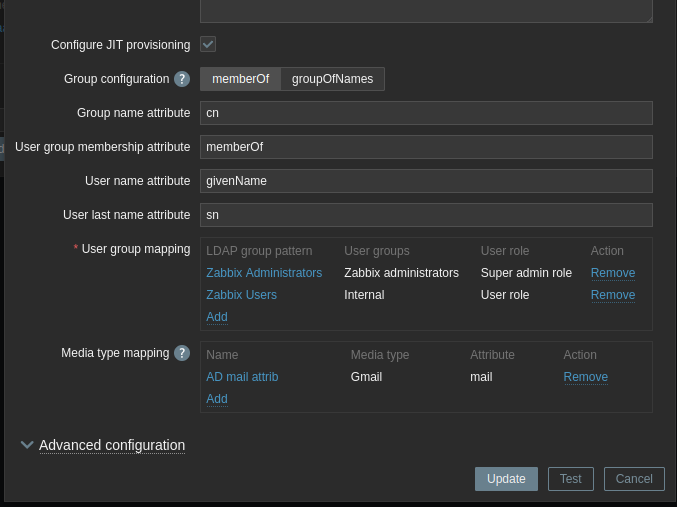
Task: Select memberOf group configuration option
Action: 240,79
